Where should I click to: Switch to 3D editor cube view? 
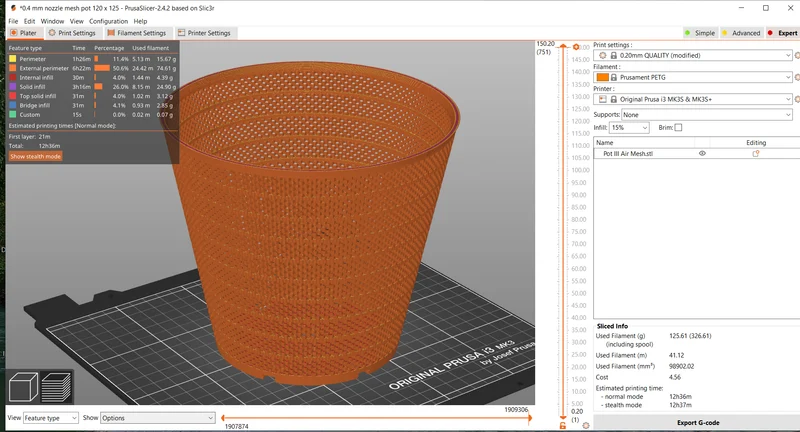click(23, 387)
